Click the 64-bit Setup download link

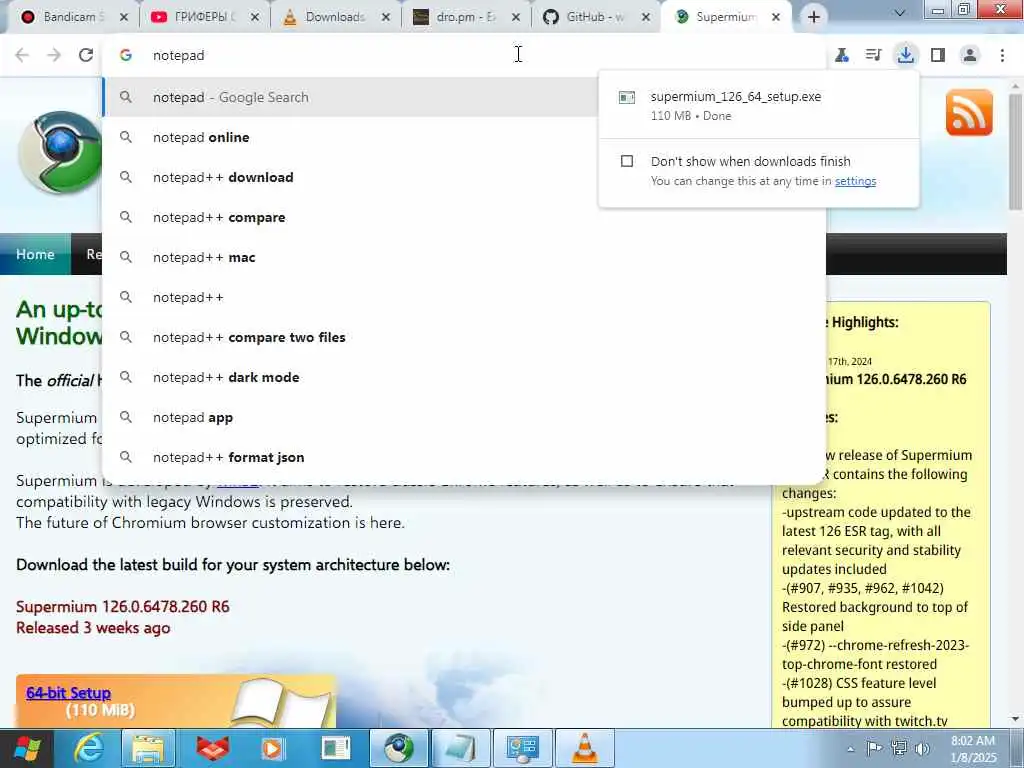coord(69,693)
